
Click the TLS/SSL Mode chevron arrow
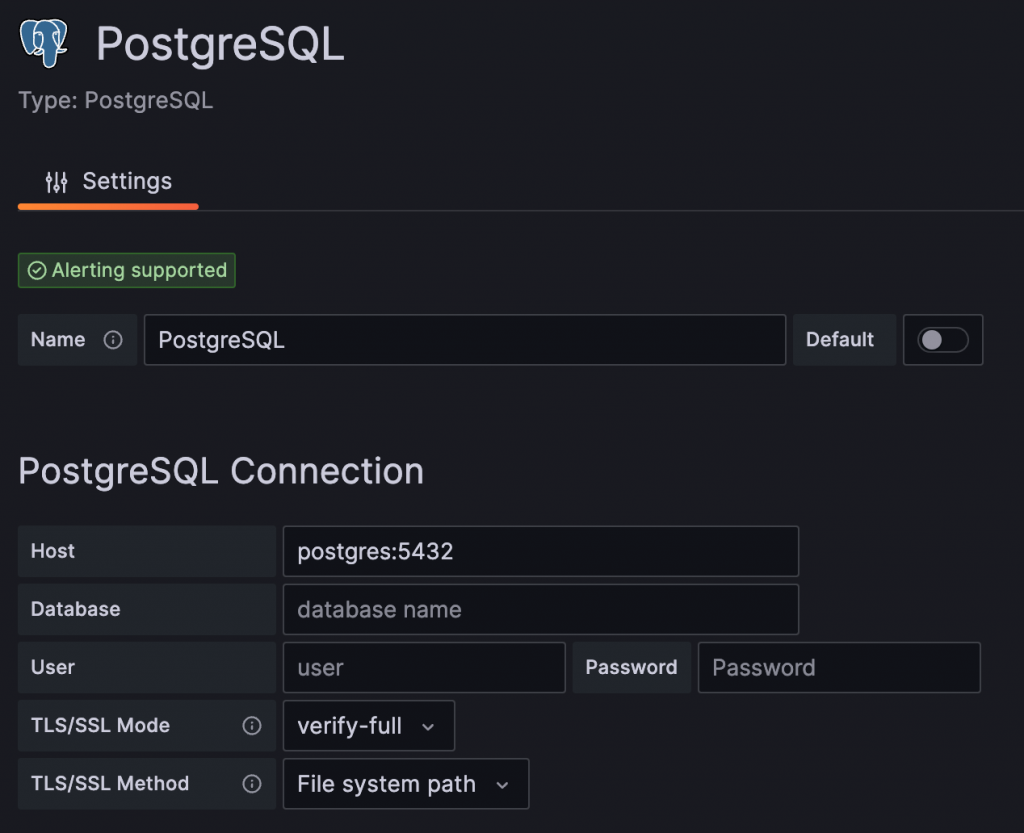[x=428, y=727]
